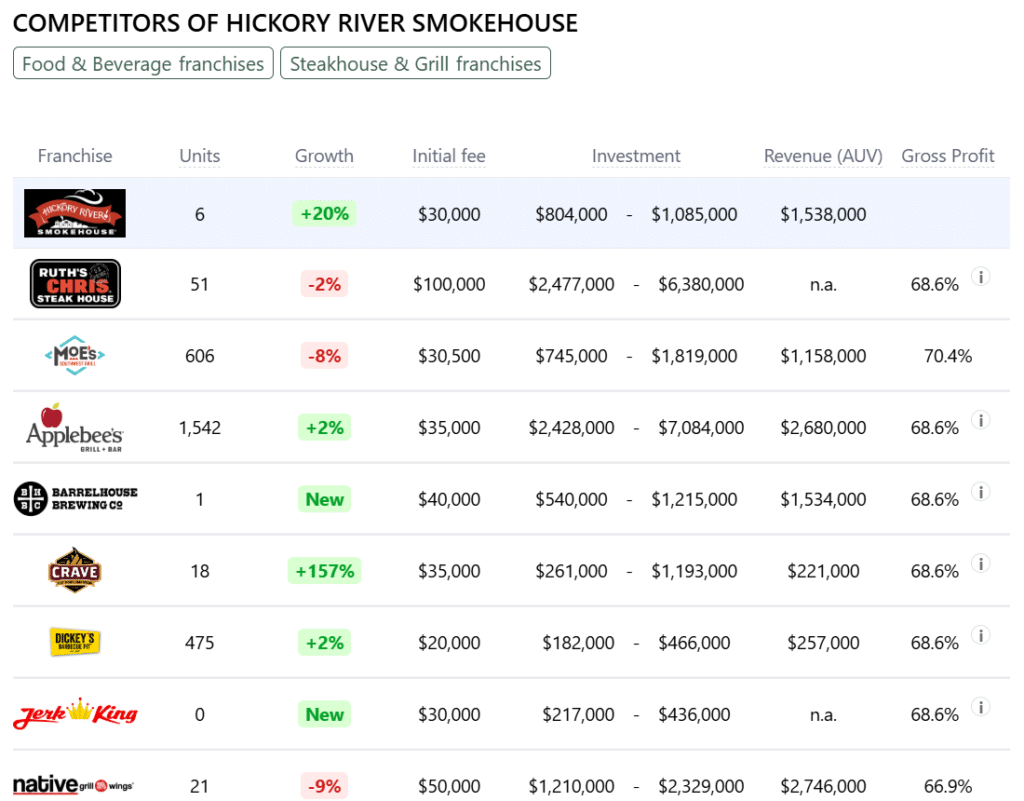Viewport: 1024px width, 801px height.
Task: Click Dickey's +2% growth badge
Action: coord(324,643)
